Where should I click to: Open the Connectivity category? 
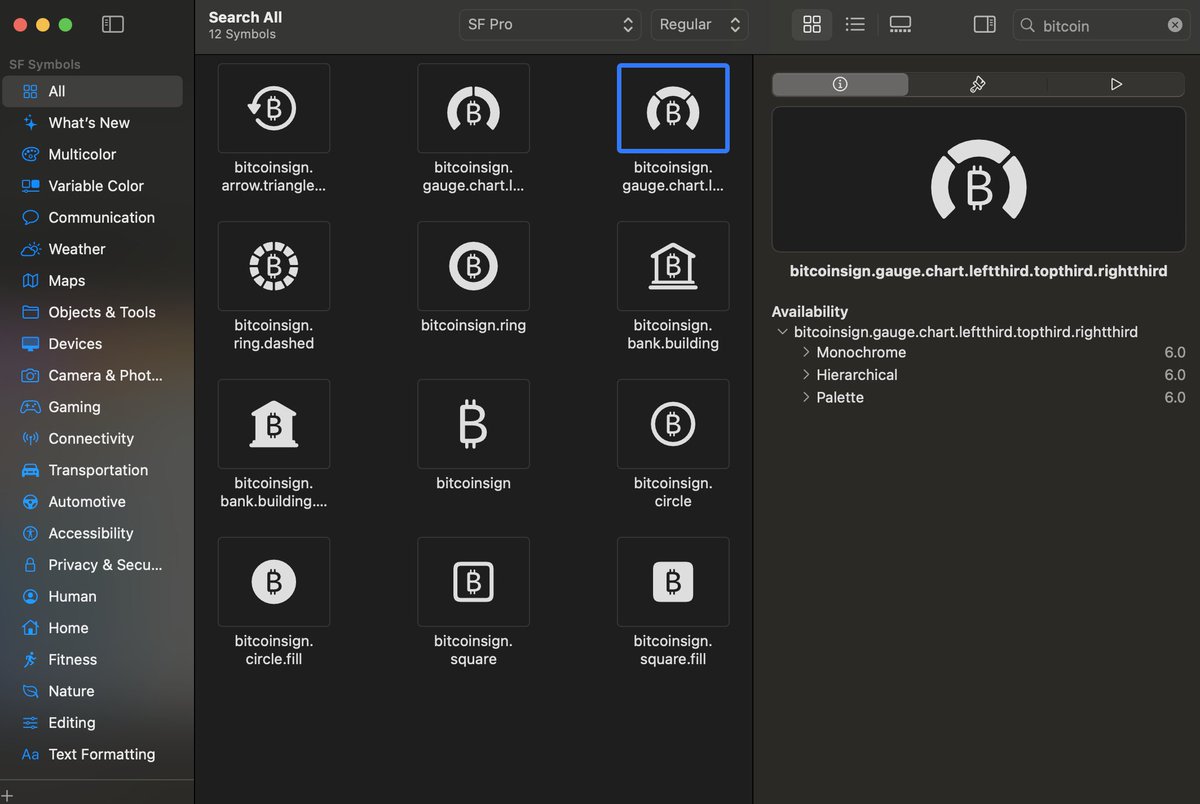(93, 439)
